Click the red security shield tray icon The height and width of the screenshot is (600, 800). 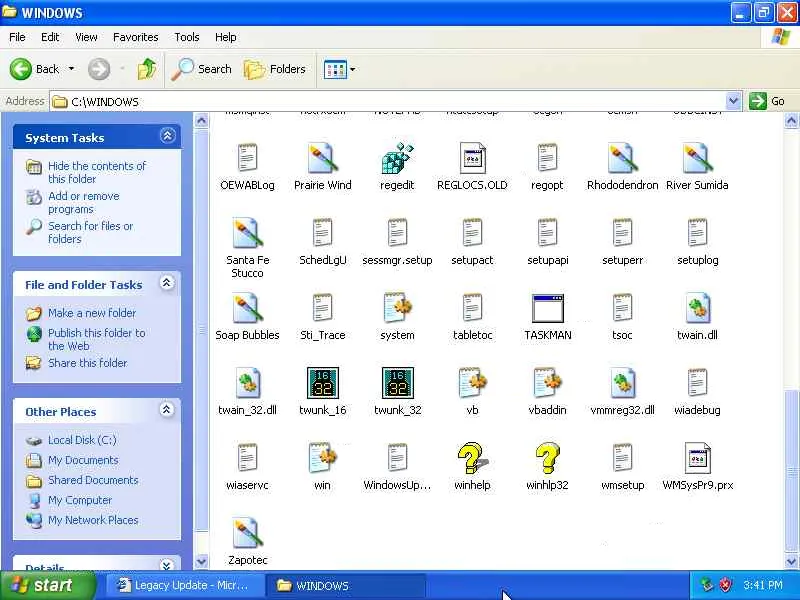[x=726, y=585]
